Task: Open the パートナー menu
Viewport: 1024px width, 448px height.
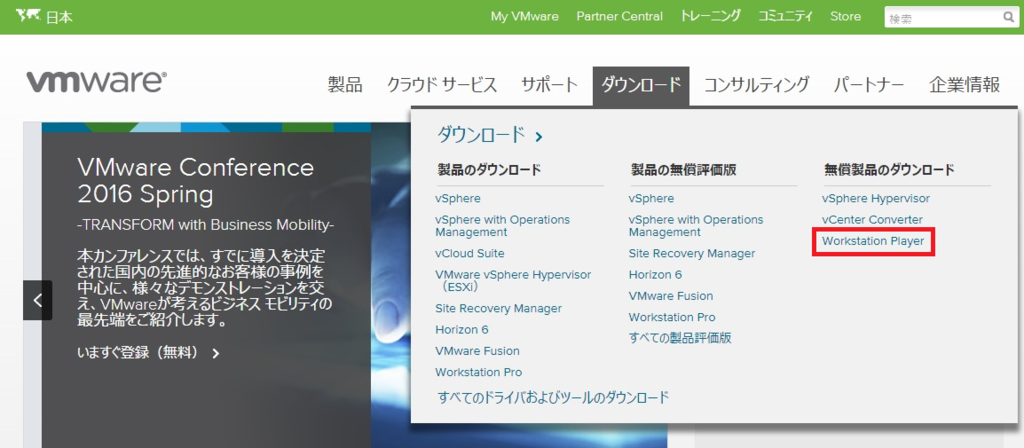Action: point(869,85)
